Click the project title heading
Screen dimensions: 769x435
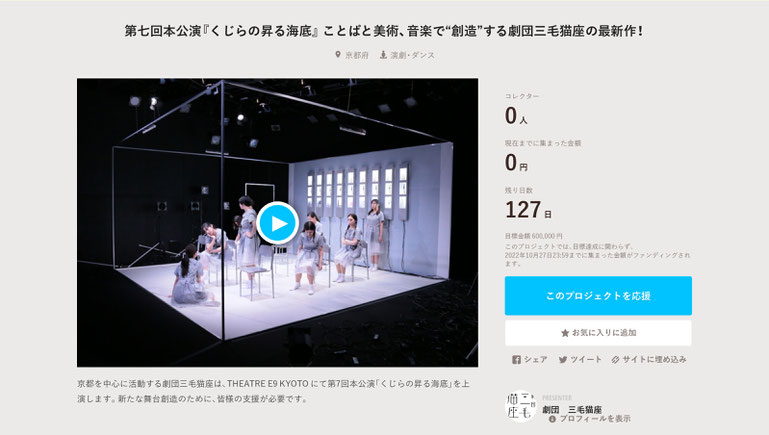click(384, 31)
